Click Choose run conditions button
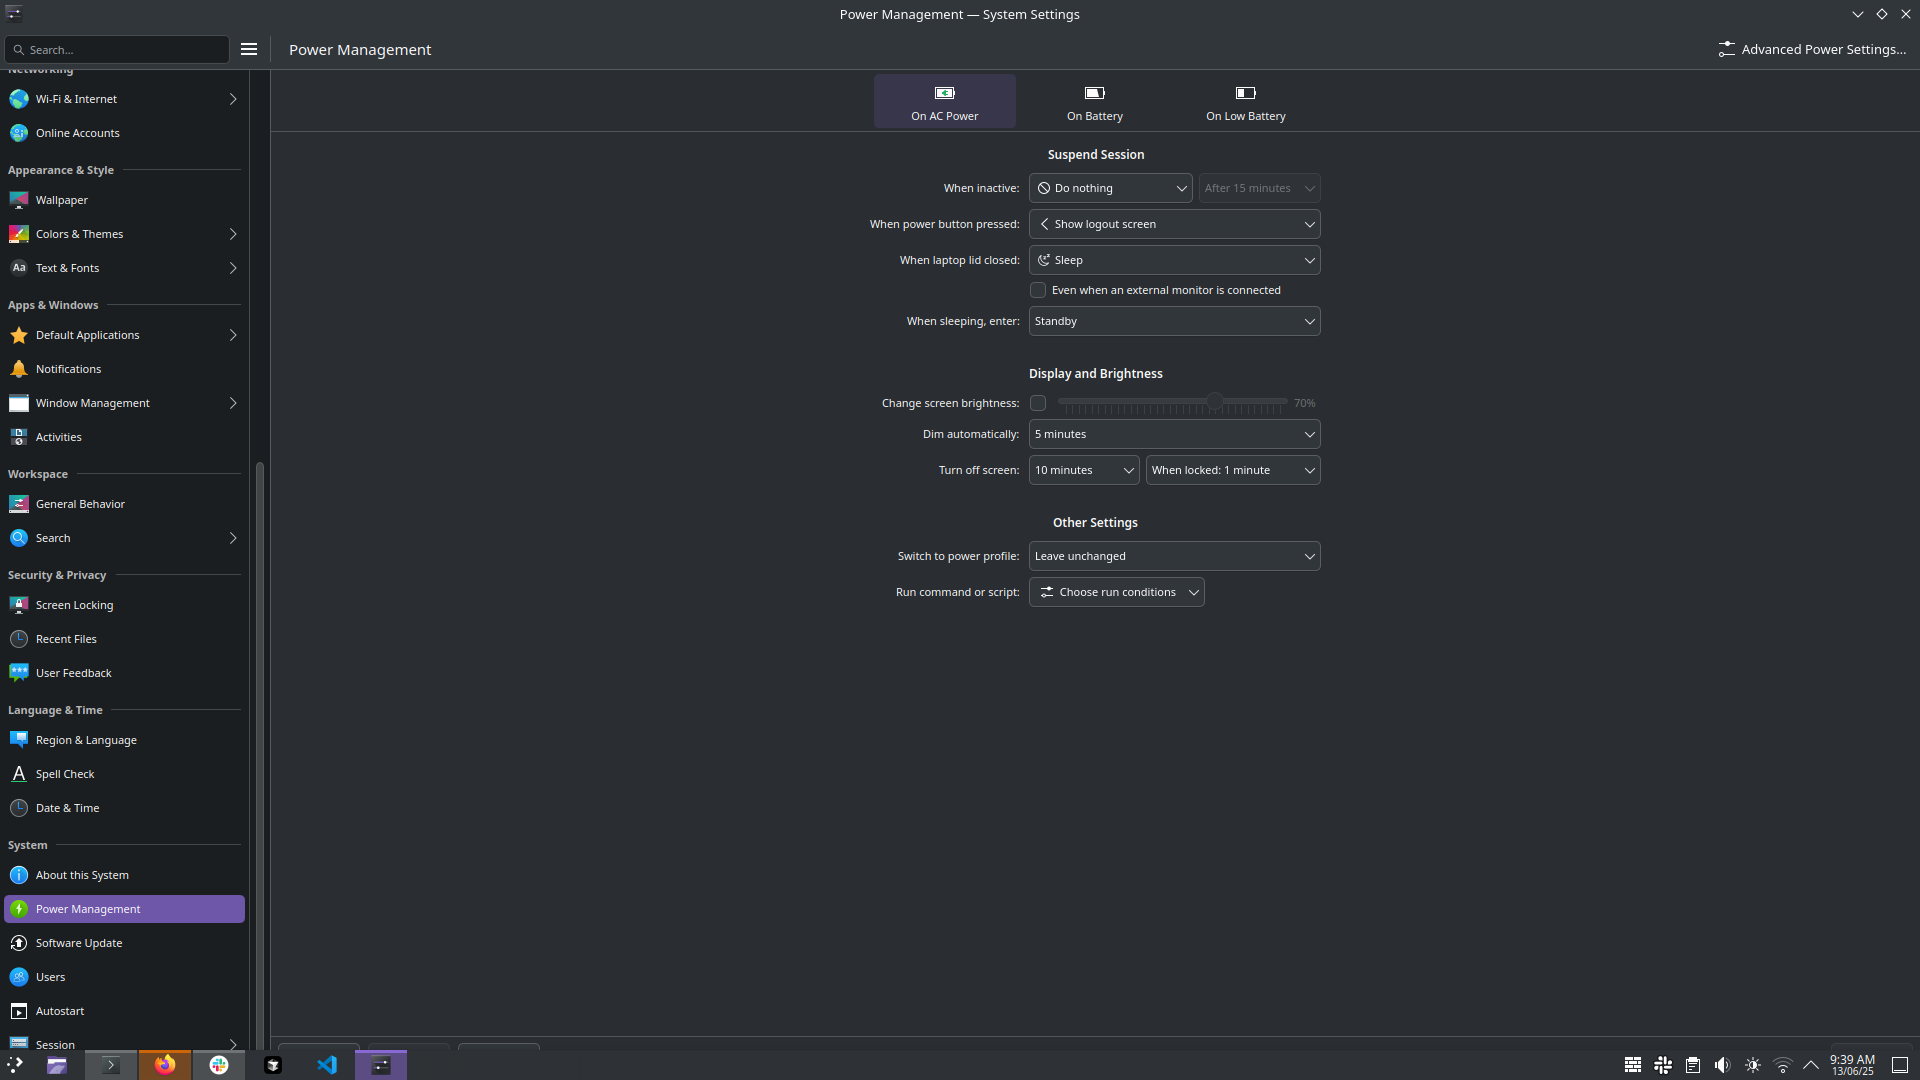This screenshot has height=1080, width=1920. pyautogui.click(x=1116, y=592)
